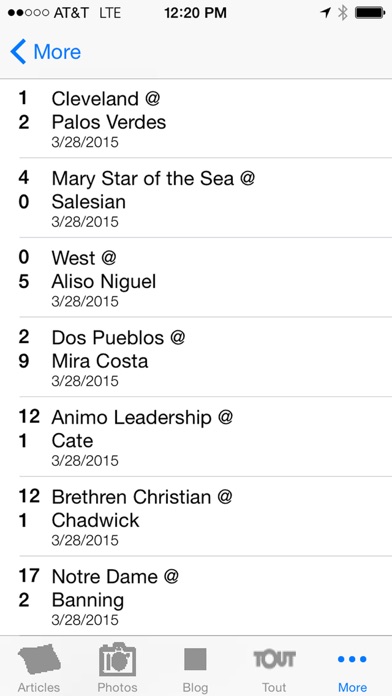The image size is (392, 696).
Task: Switch to the Photos tab label
Action: coord(117,687)
